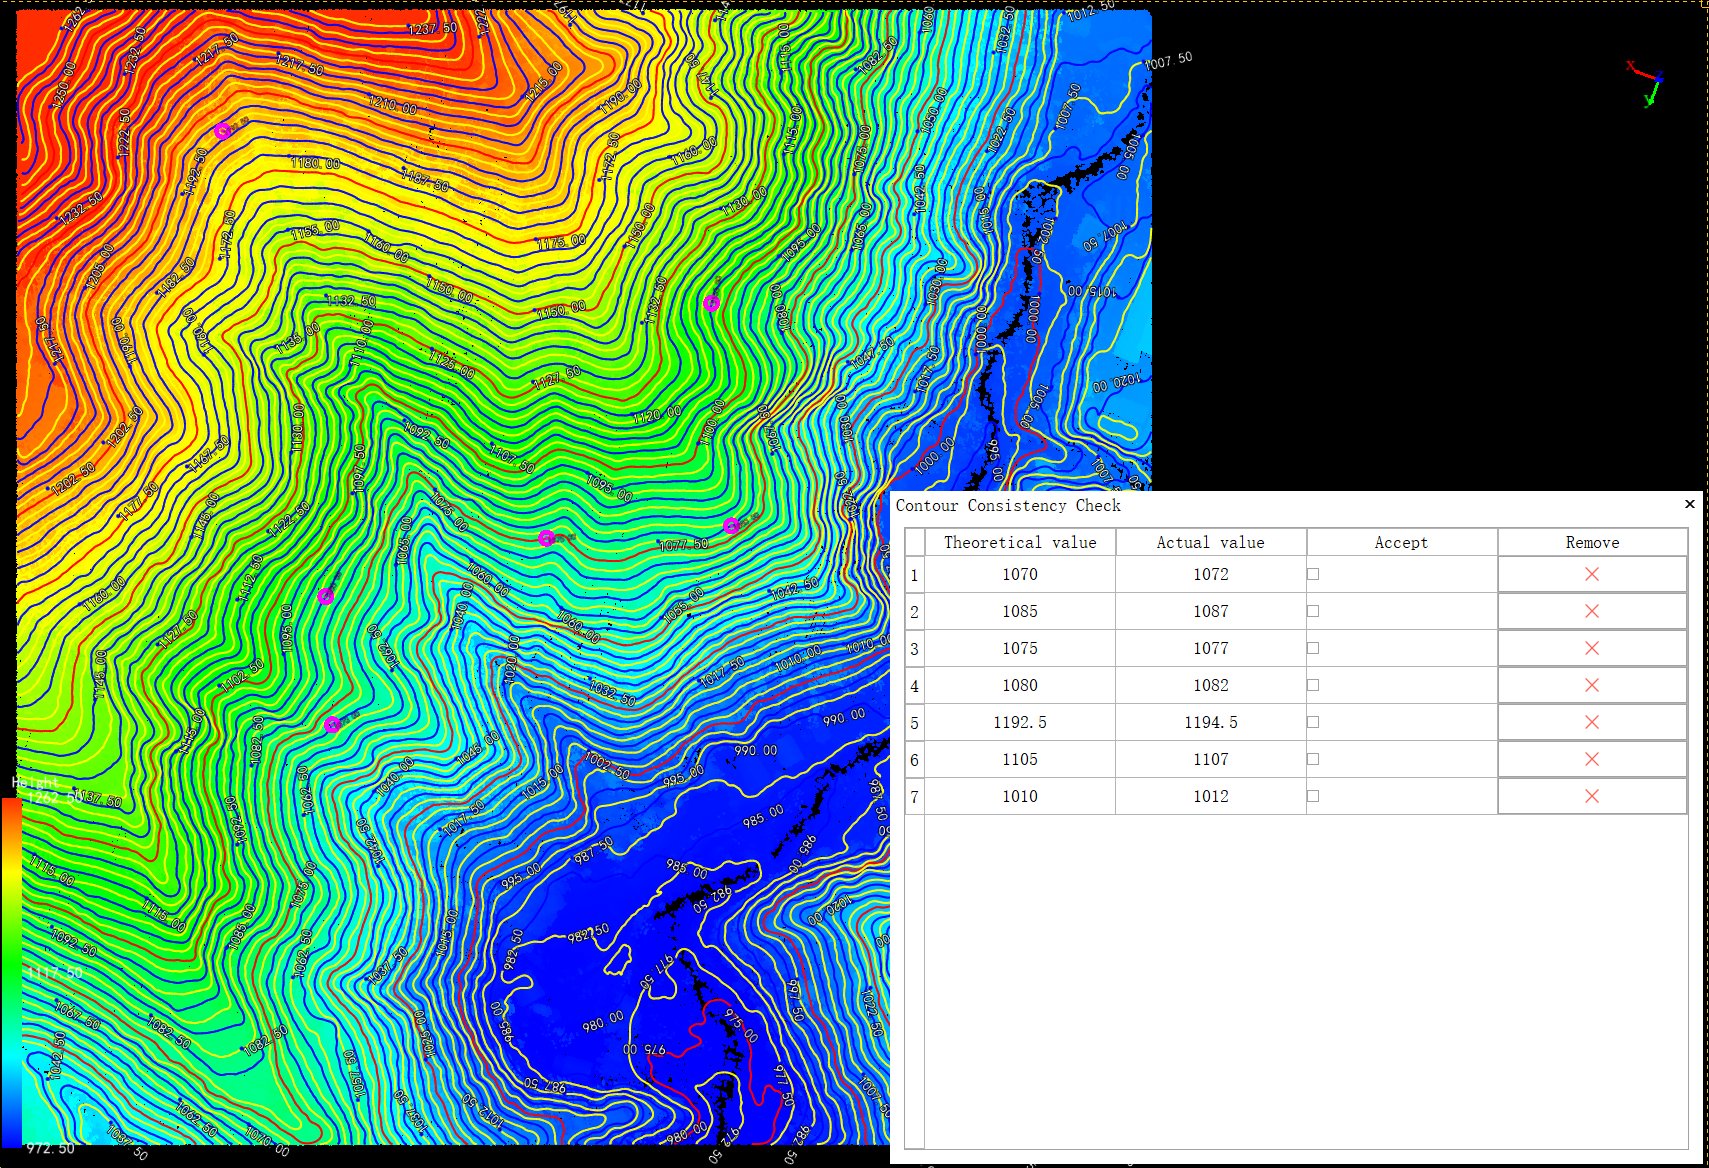Select theoretical value cell 1010

[1020, 796]
